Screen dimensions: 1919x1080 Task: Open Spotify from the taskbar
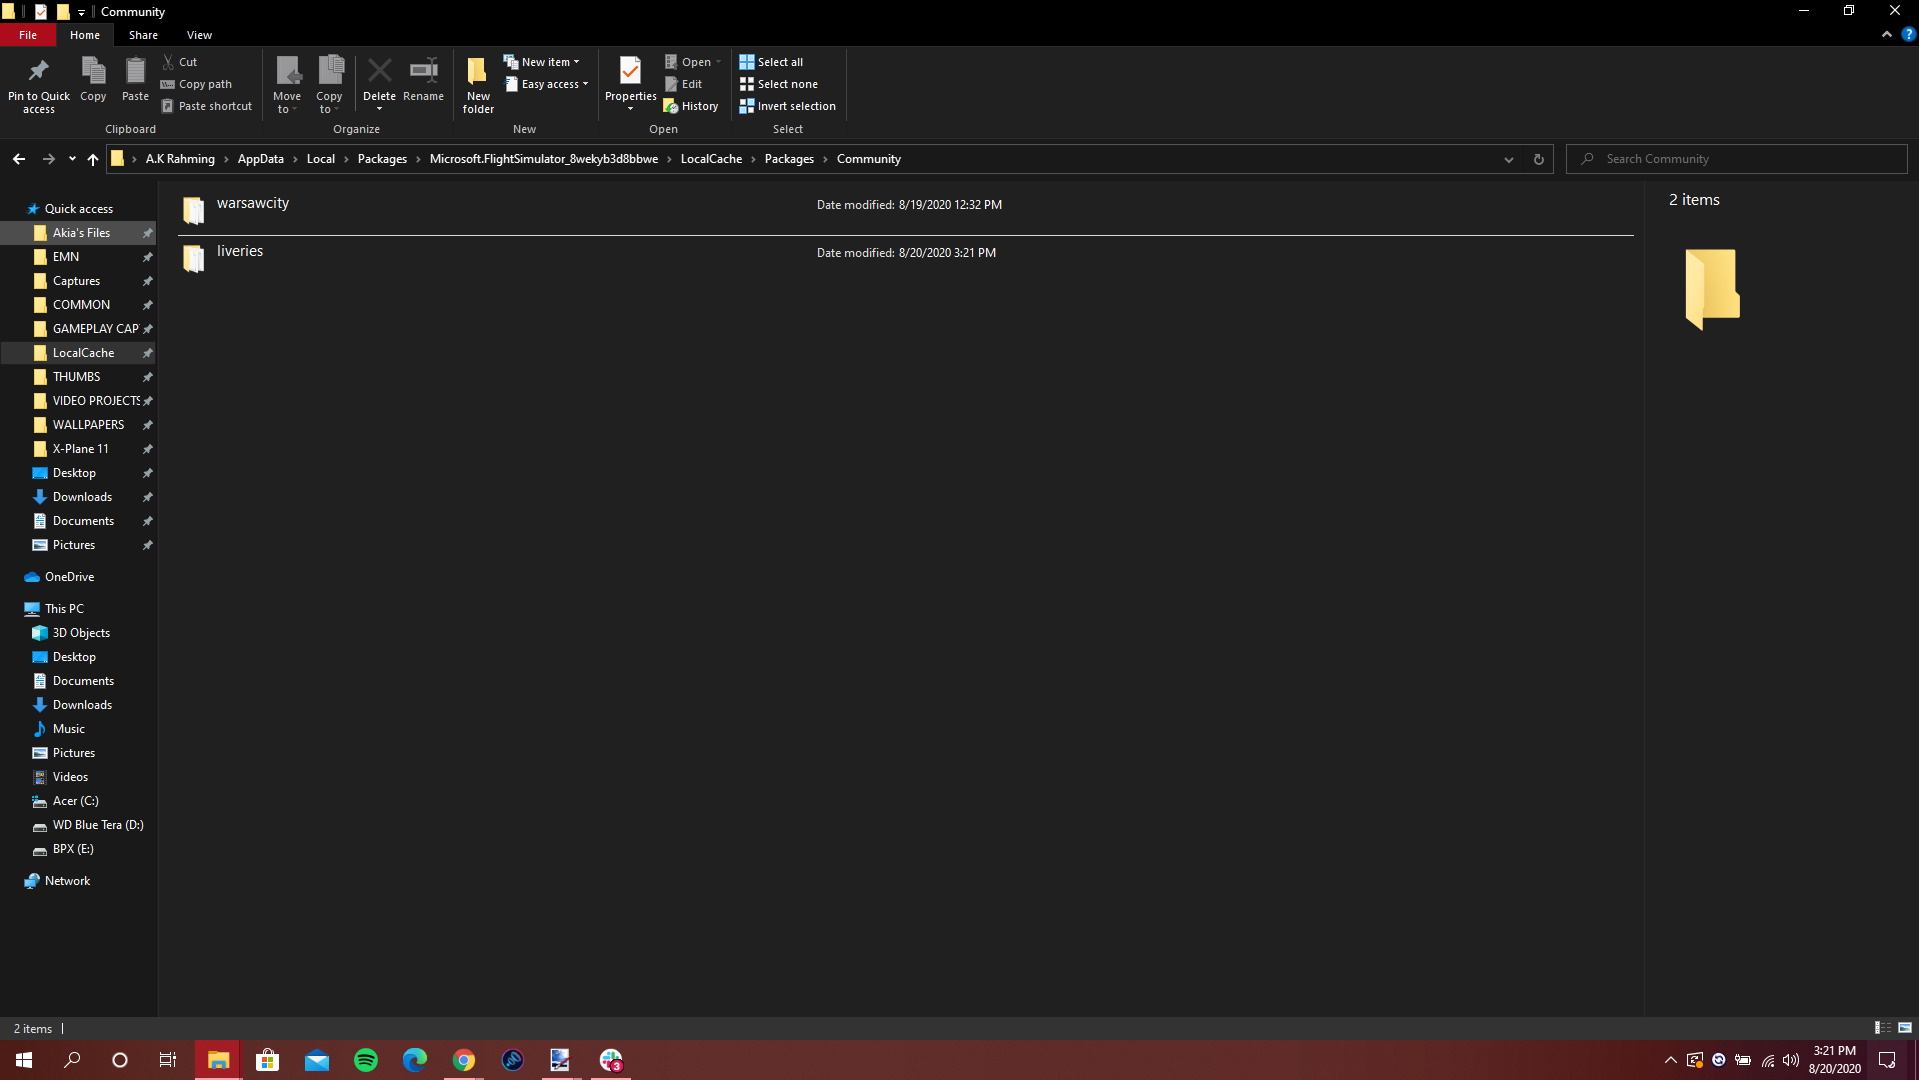coord(366,1060)
